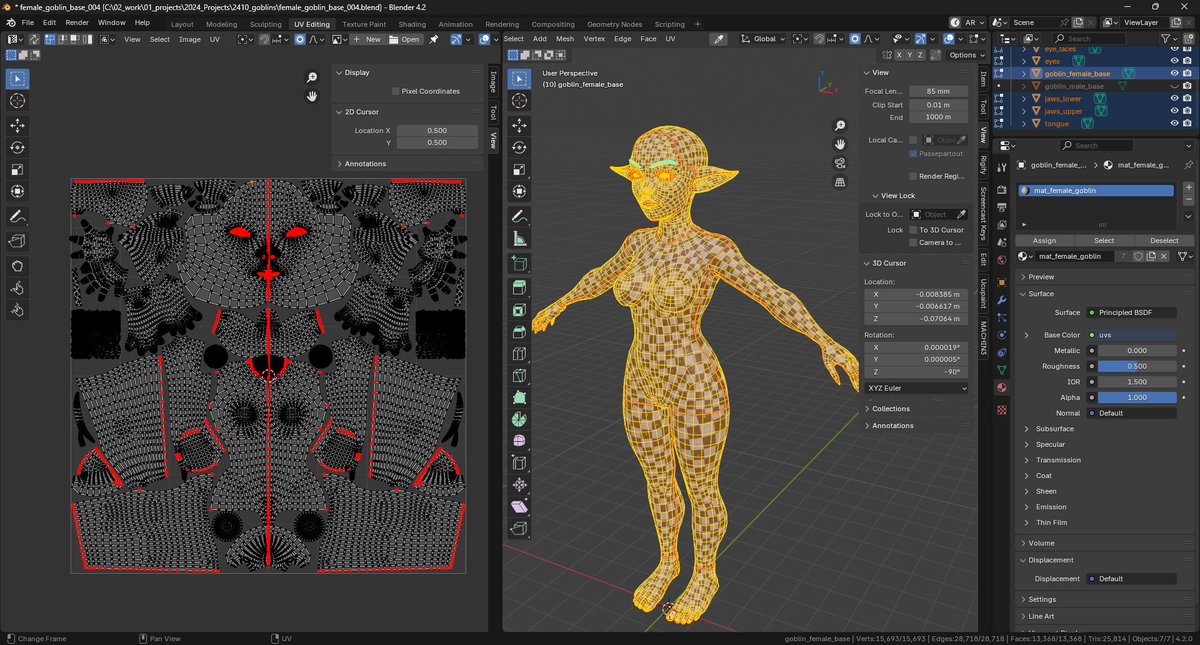
Task: Switch to the Geometry Nodes workspace tab
Action: (614, 24)
